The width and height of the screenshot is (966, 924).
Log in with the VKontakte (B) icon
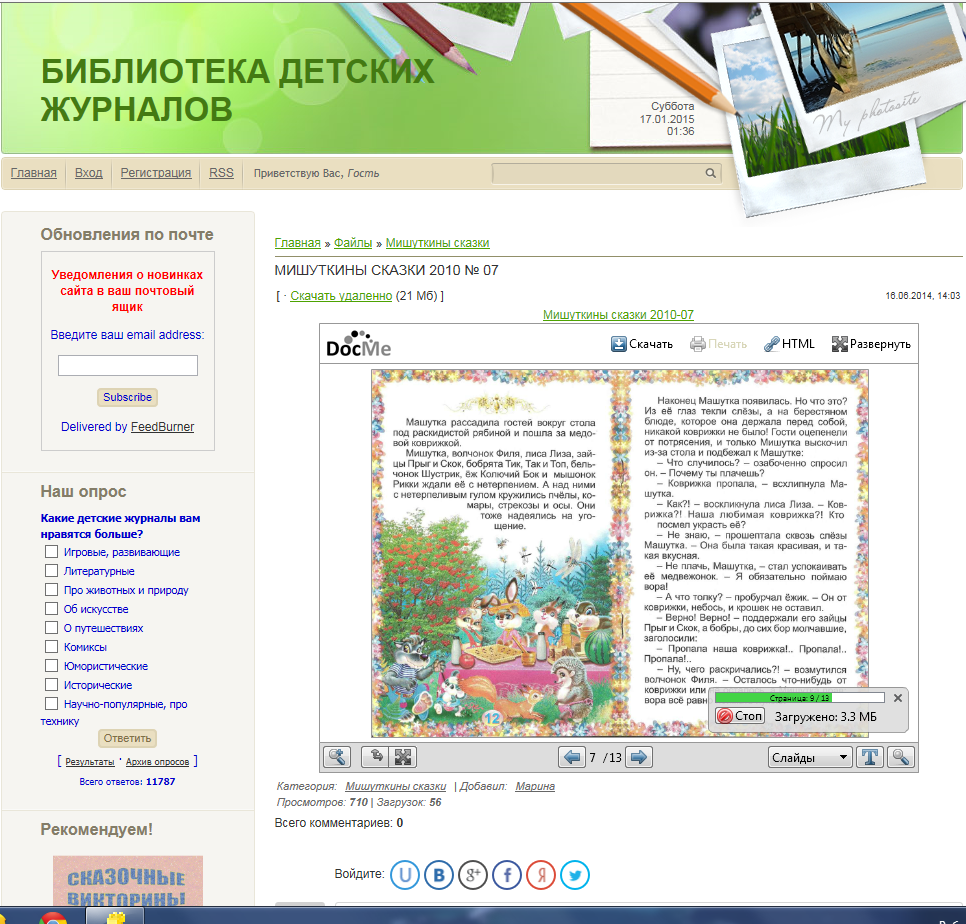(x=439, y=875)
